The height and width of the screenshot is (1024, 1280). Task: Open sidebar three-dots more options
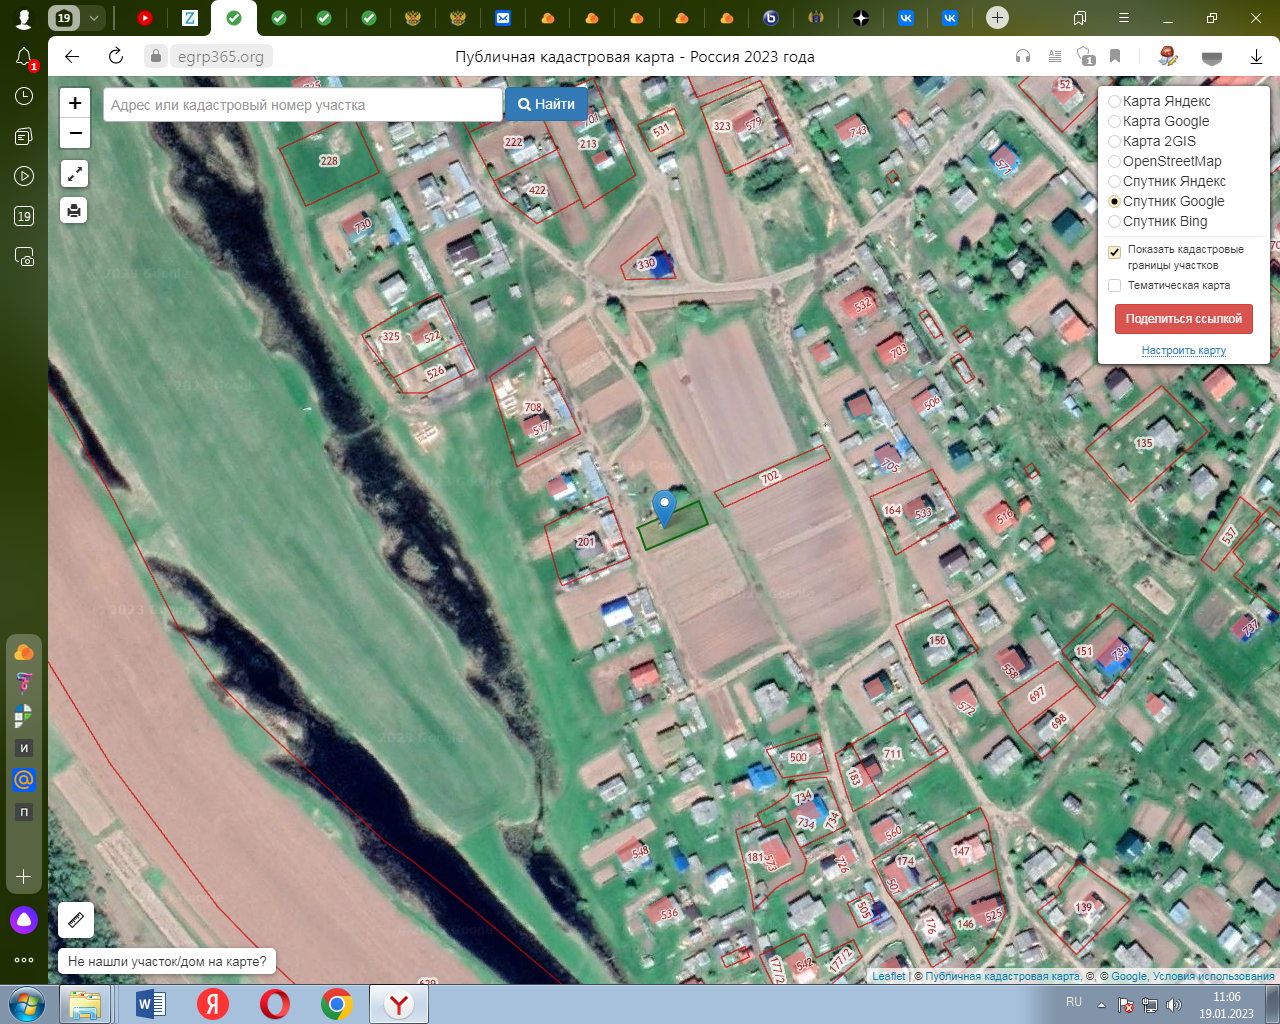[24, 960]
